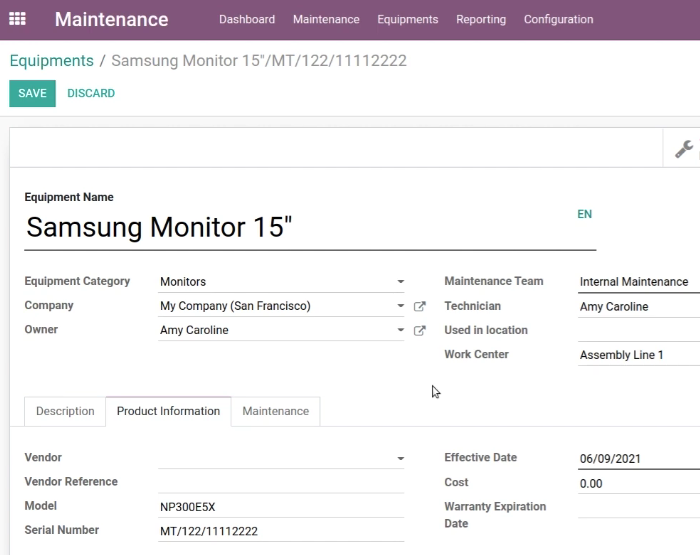The height and width of the screenshot is (555, 700).
Task: Click breadcrumb text Samsung Monitor 15"/MT/122/11112222
Action: tap(259, 61)
